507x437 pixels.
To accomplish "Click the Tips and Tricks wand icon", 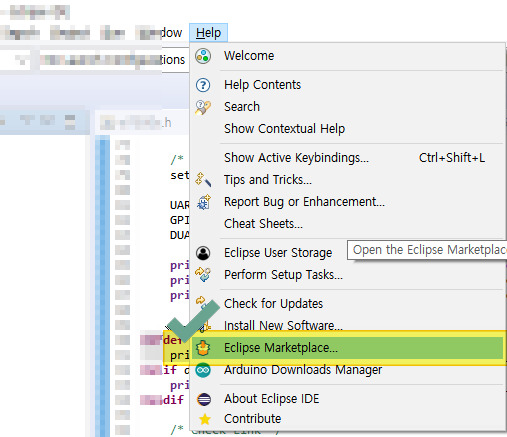I will point(203,180).
